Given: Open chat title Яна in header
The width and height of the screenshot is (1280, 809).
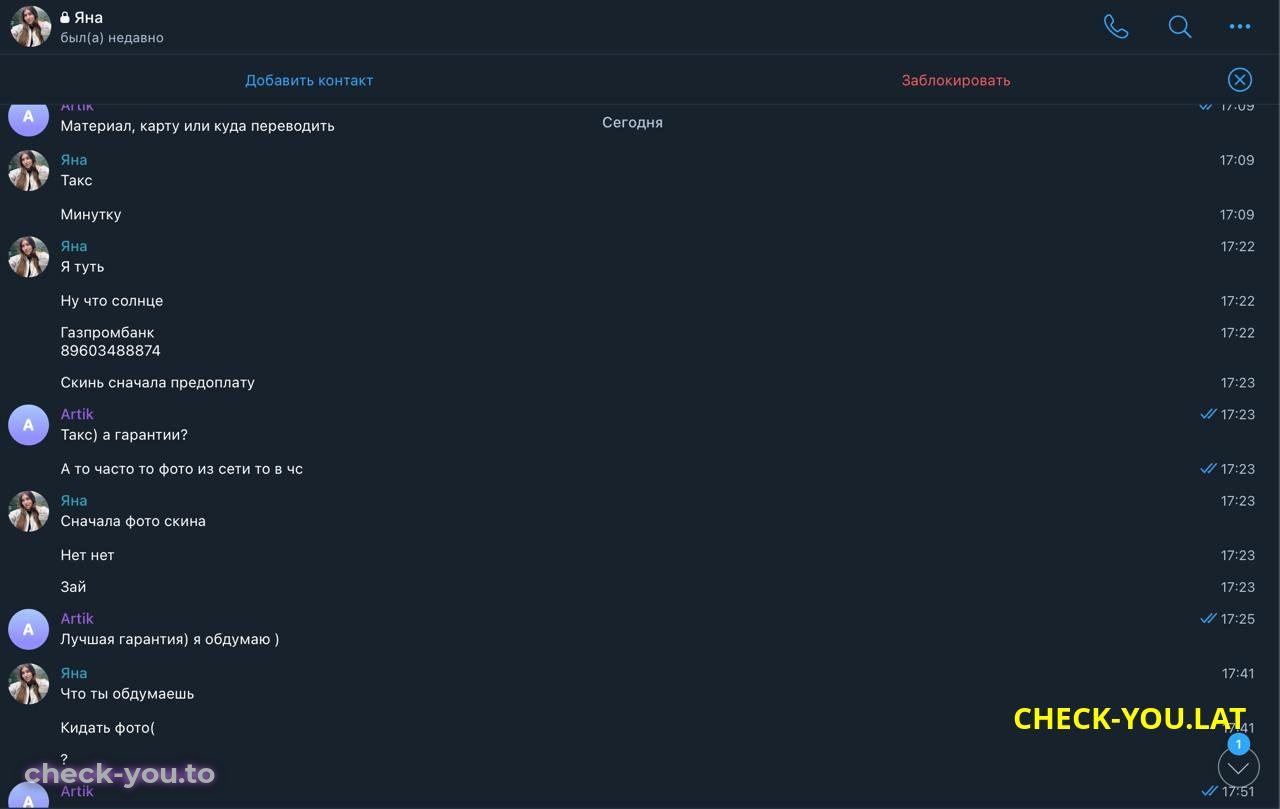Looking at the screenshot, I should click(x=88, y=17).
